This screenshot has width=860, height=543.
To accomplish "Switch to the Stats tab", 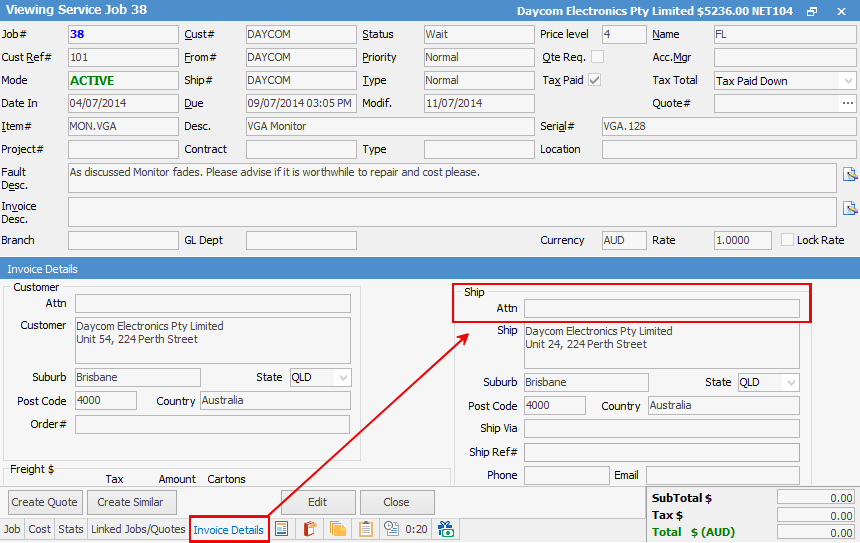I will pos(71,529).
